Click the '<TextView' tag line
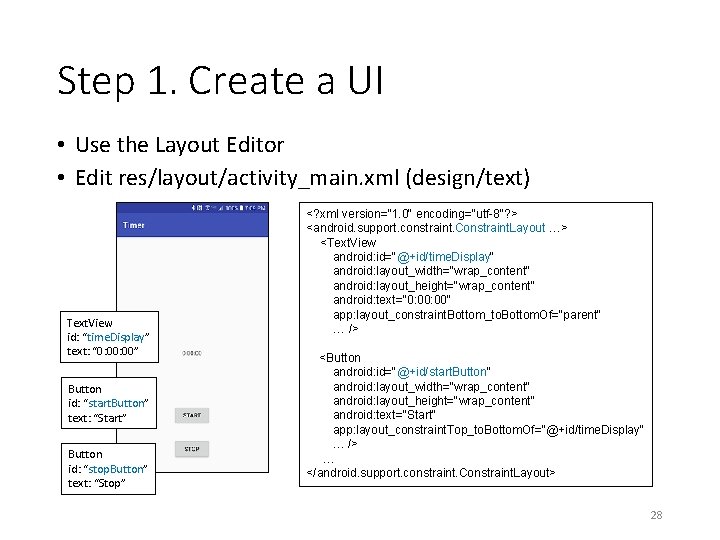 tap(348, 242)
